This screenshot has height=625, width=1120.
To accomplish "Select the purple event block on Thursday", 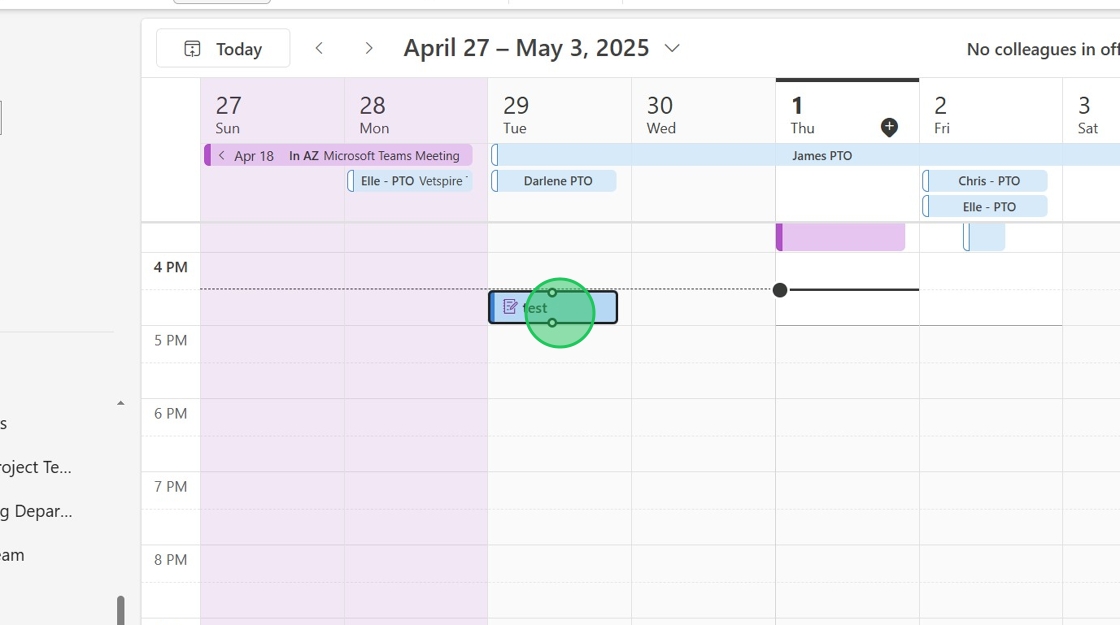I will click(841, 238).
